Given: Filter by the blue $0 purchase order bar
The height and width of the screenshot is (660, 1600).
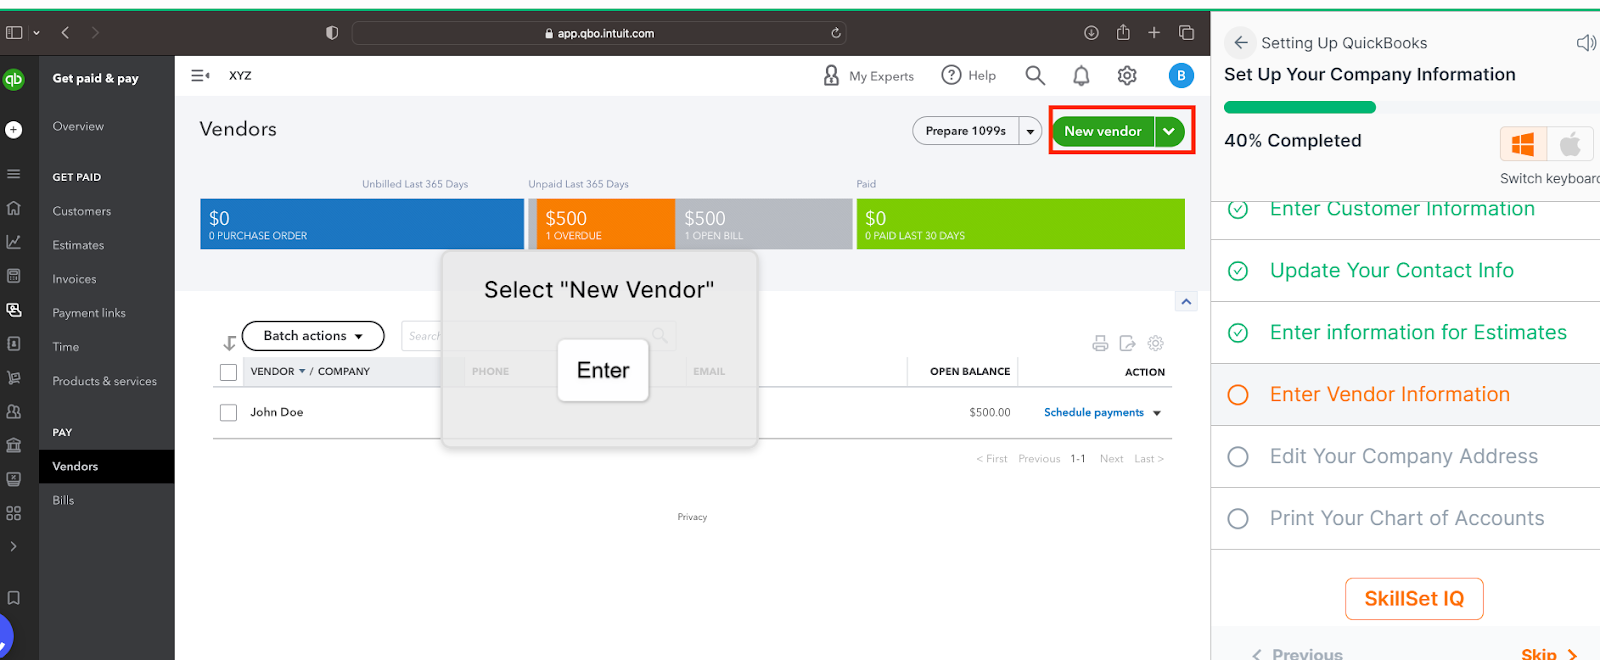Looking at the screenshot, I should [x=362, y=224].
